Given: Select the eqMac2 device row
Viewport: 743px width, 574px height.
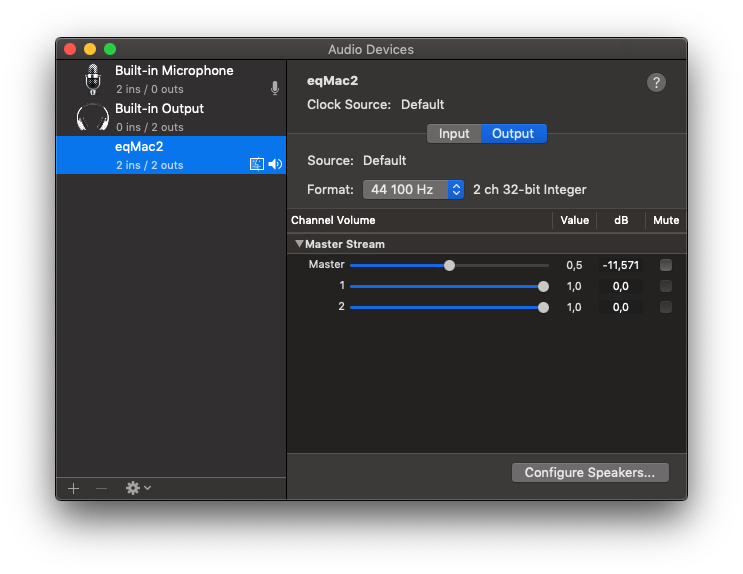Looking at the screenshot, I should pos(171,155).
